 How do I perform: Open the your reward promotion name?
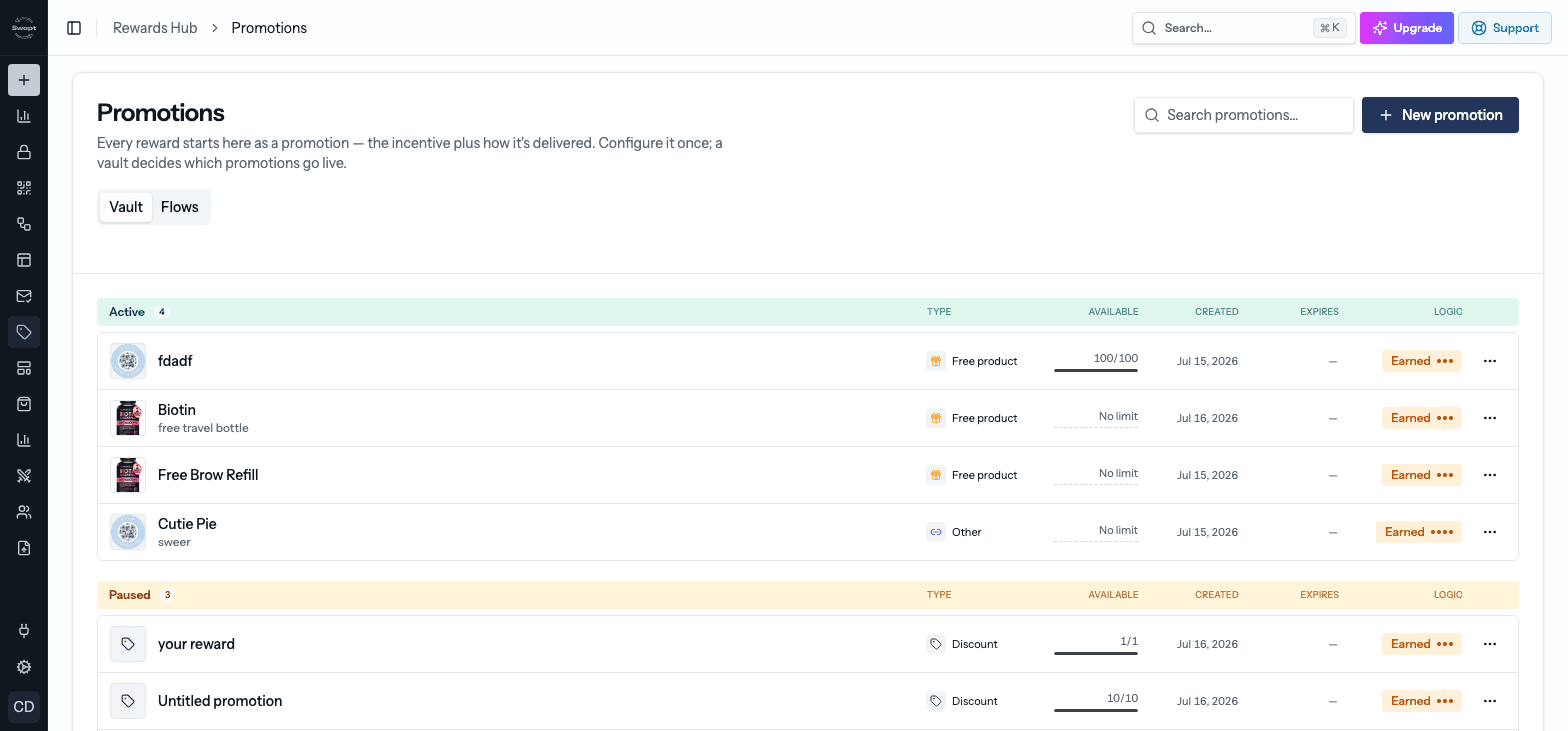(196, 644)
